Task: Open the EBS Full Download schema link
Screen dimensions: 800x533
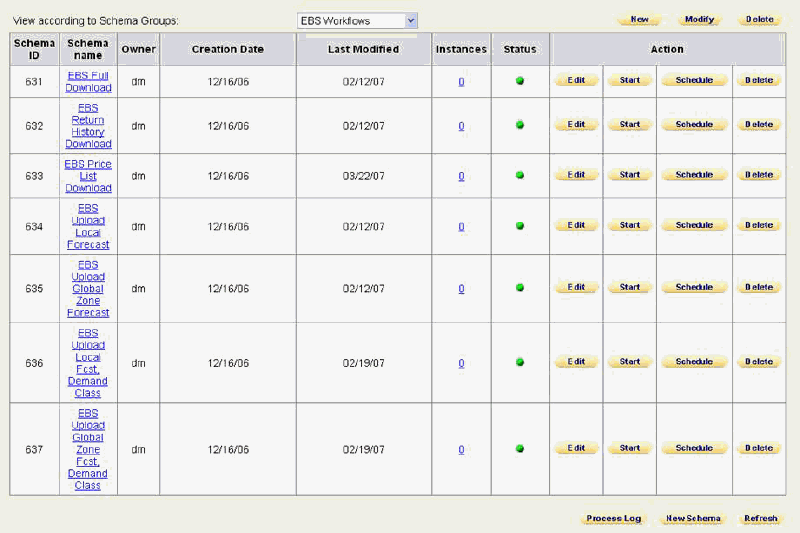Action: click(88, 82)
